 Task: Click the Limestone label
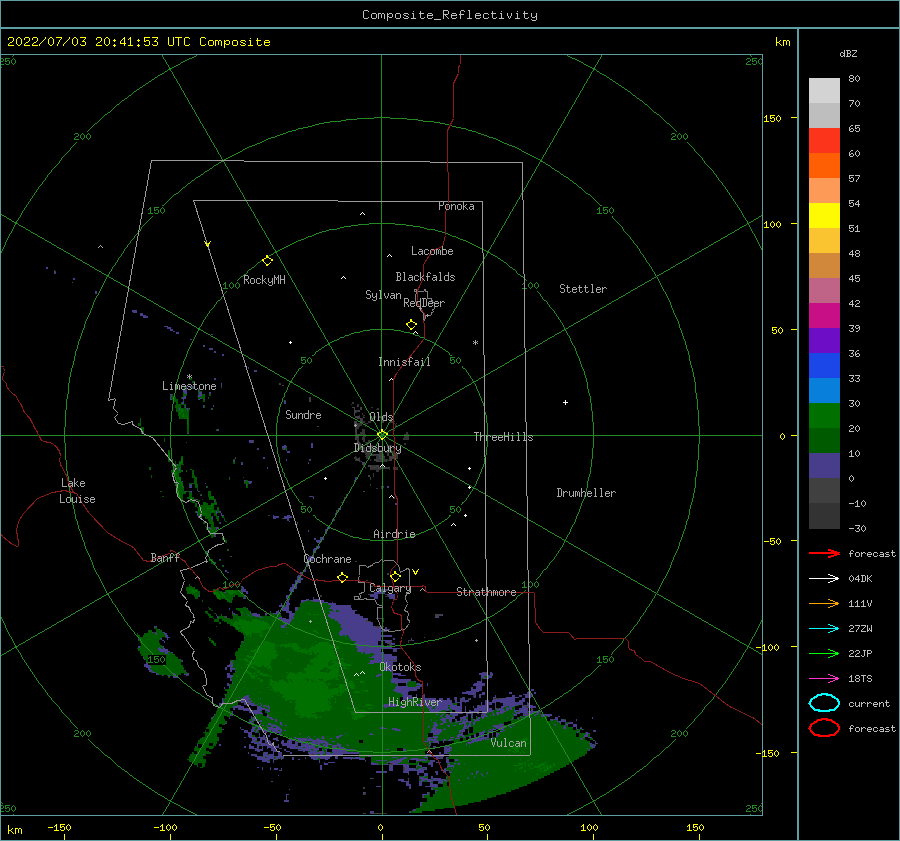pos(189,386)
